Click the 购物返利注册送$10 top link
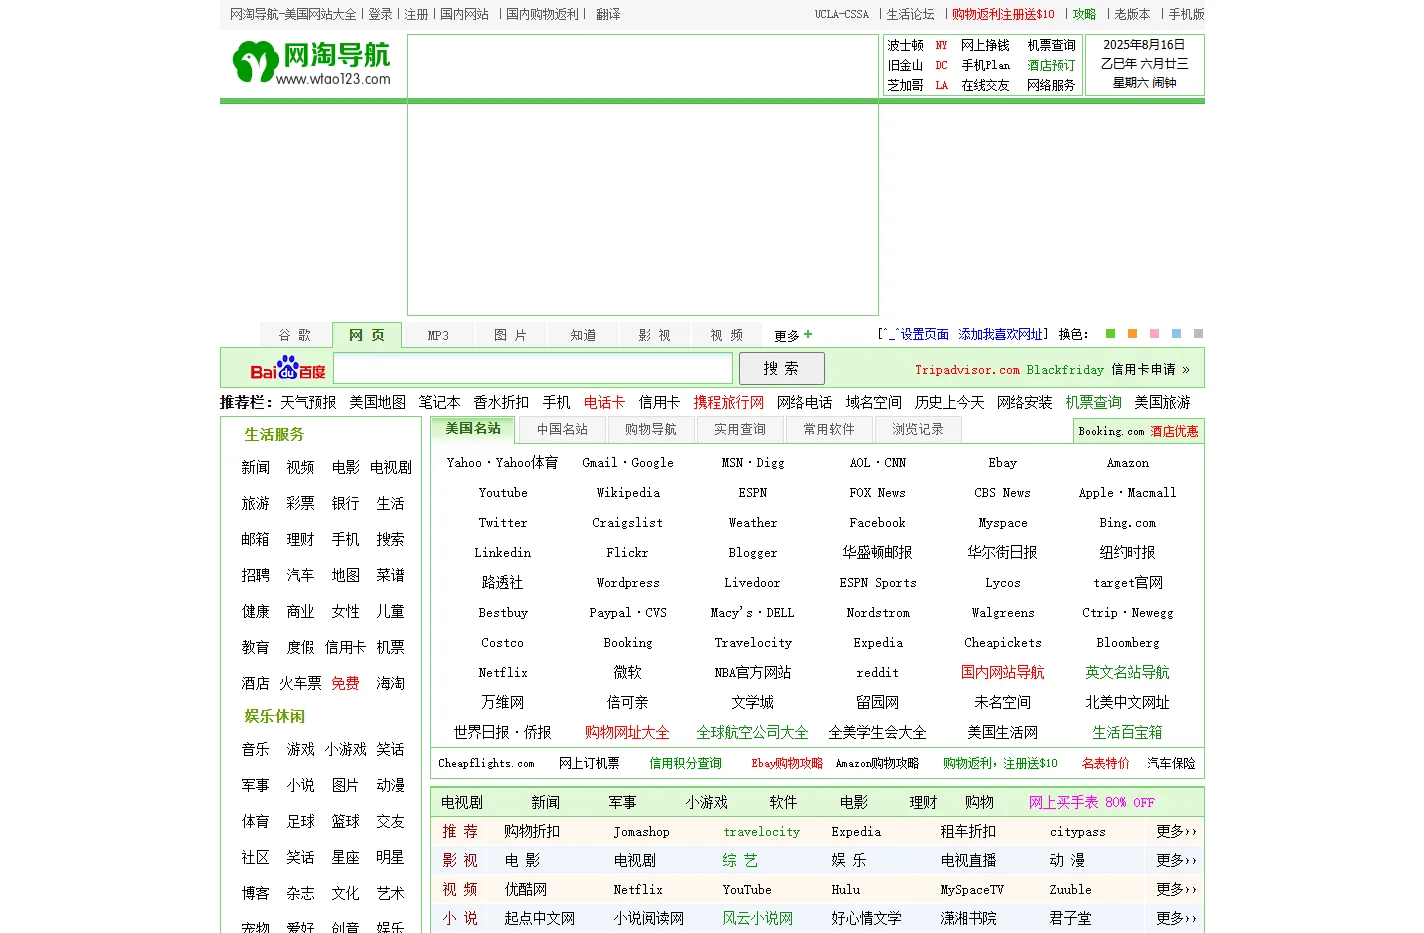This screenshot has height=933, width=1424. coord(1003,14)
